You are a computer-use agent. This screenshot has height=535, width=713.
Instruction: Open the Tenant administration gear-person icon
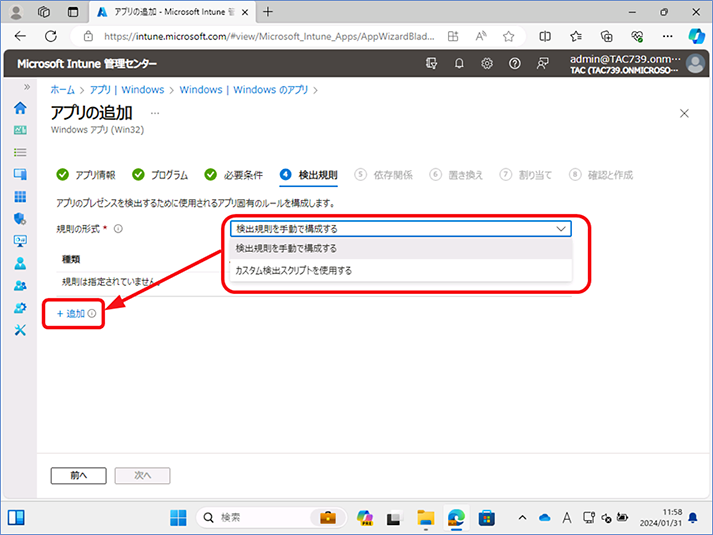tap(20, 308)
